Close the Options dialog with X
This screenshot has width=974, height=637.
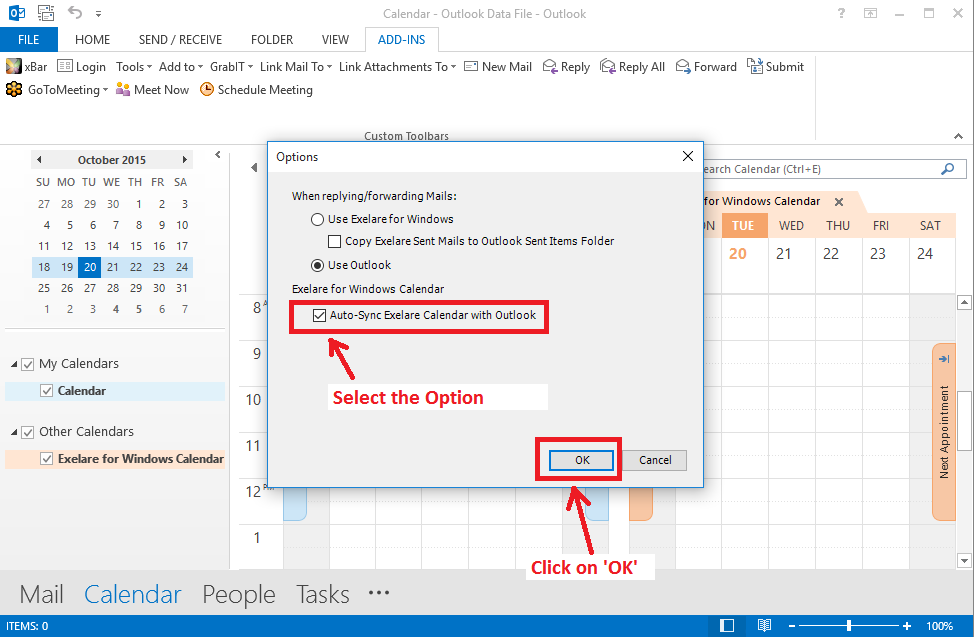pos(688,156)
